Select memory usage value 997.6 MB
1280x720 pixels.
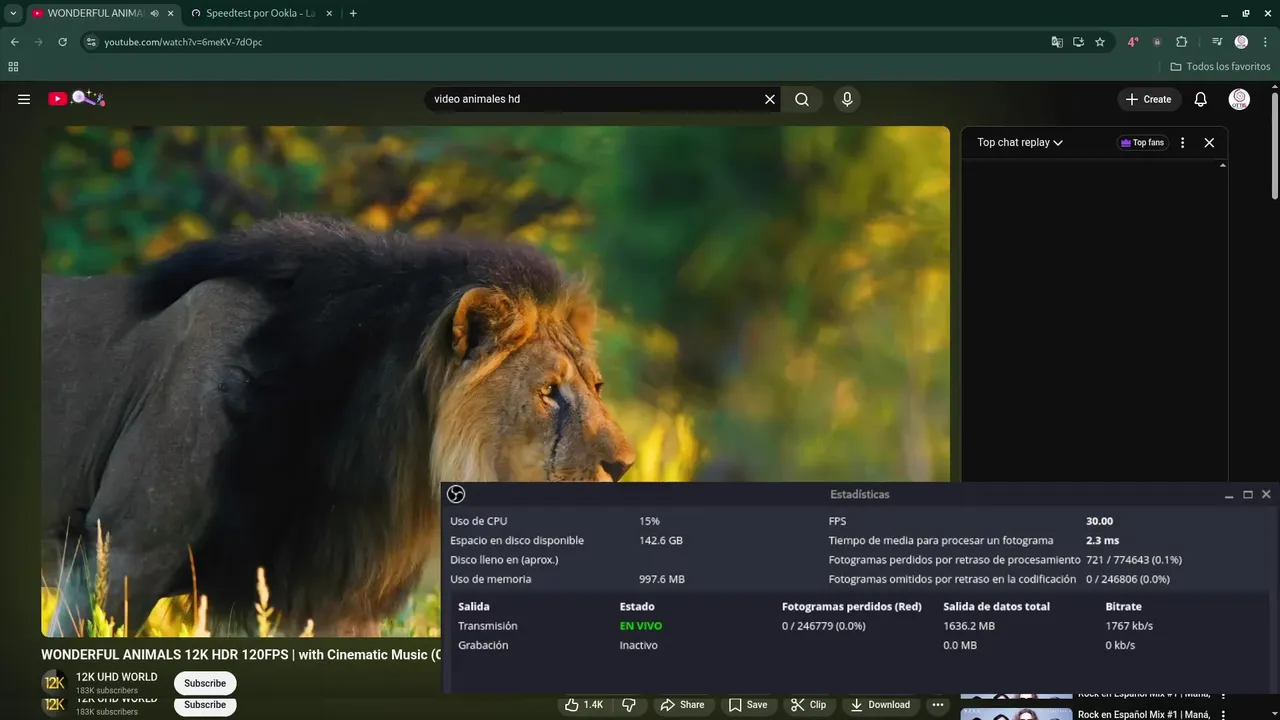pyautogui.click(x=662, y=579)
